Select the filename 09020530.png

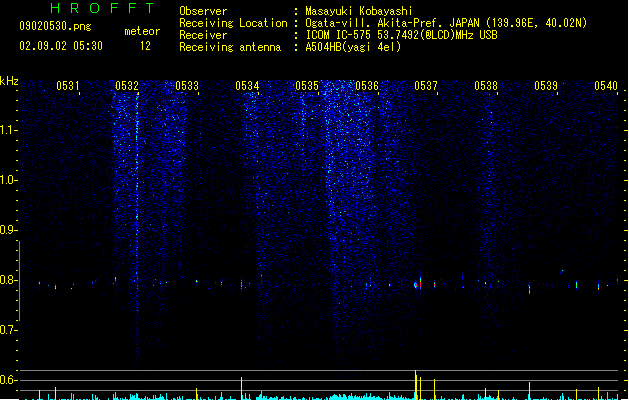55,26
